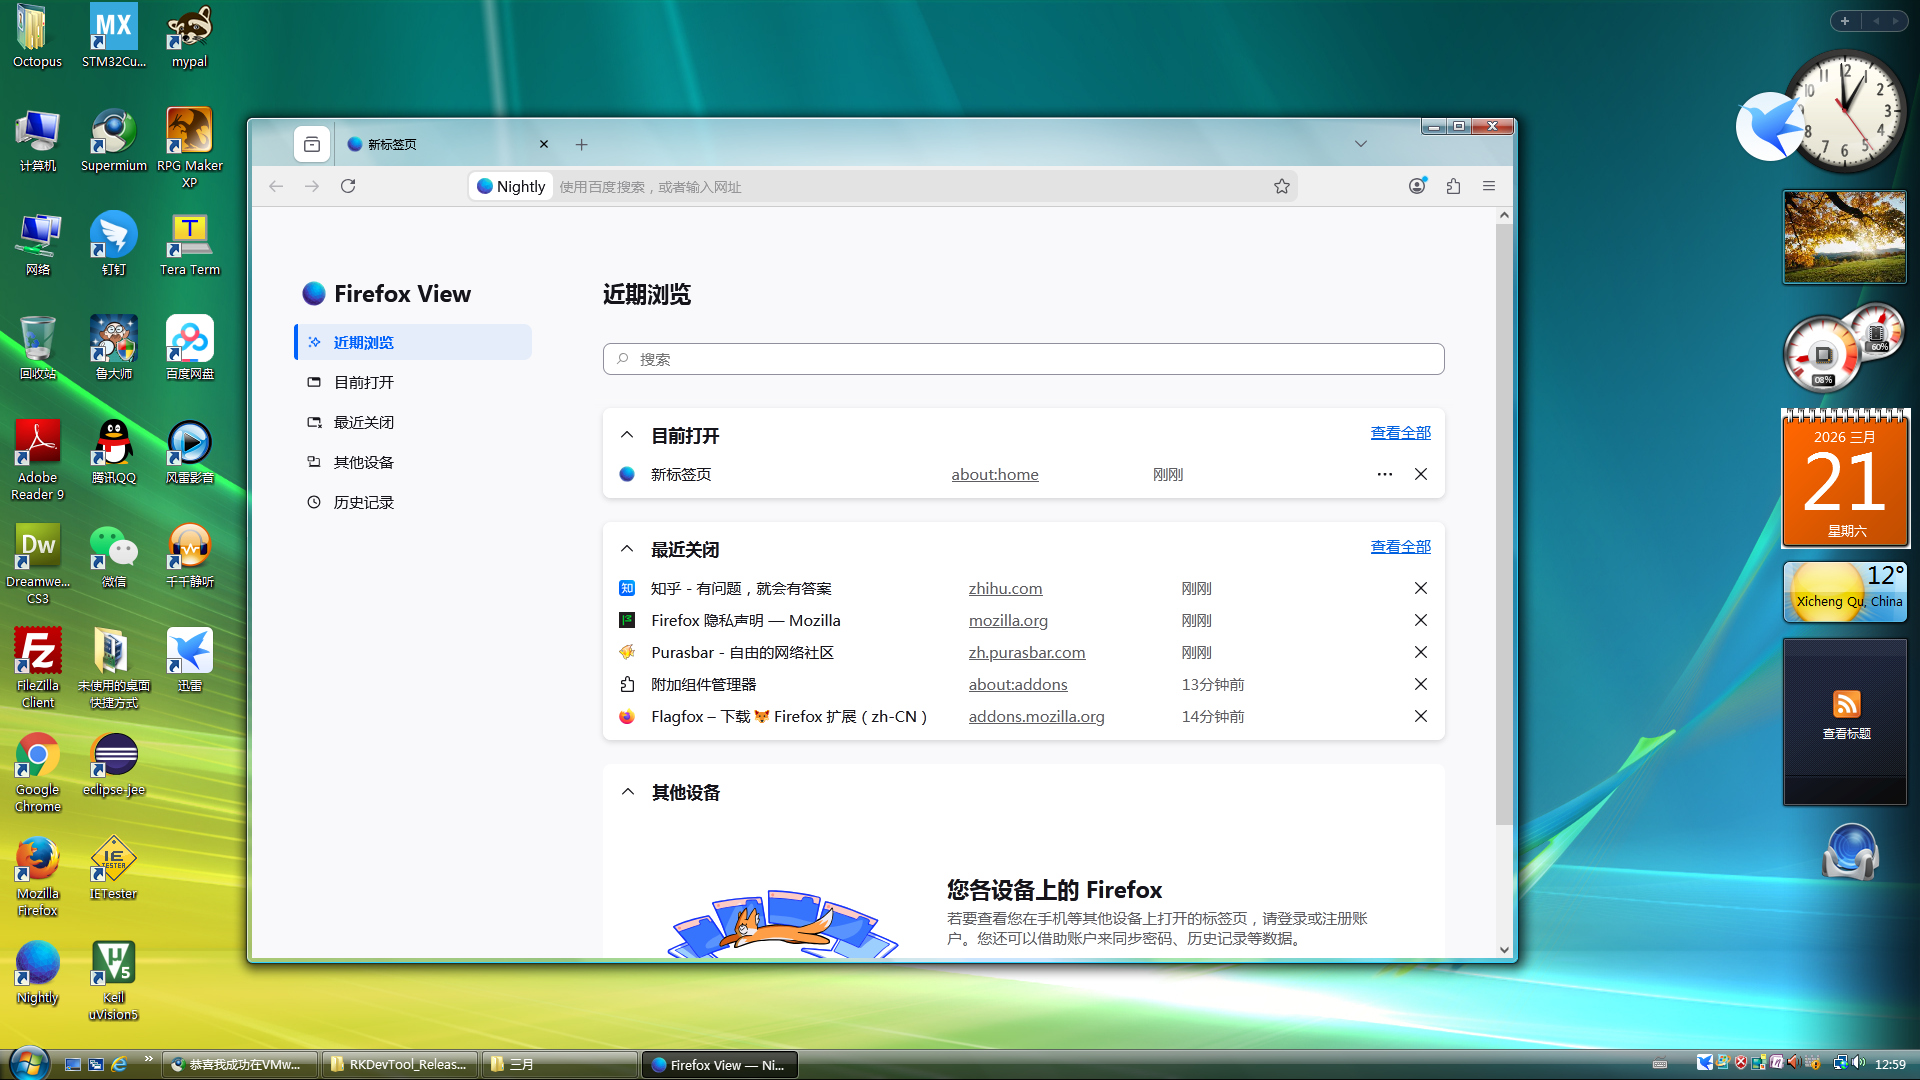Open new tab with plus icon
Viewport: 1920px width, 1080px height.
click(581, 145)
